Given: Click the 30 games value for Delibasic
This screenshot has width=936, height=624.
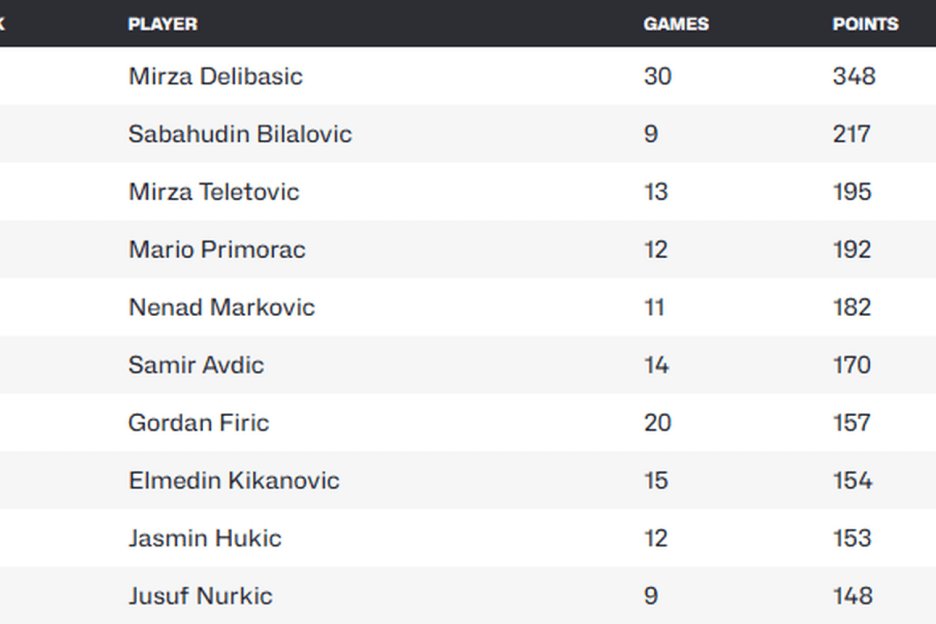Looking at the screenshot, I should click(658, 76).
